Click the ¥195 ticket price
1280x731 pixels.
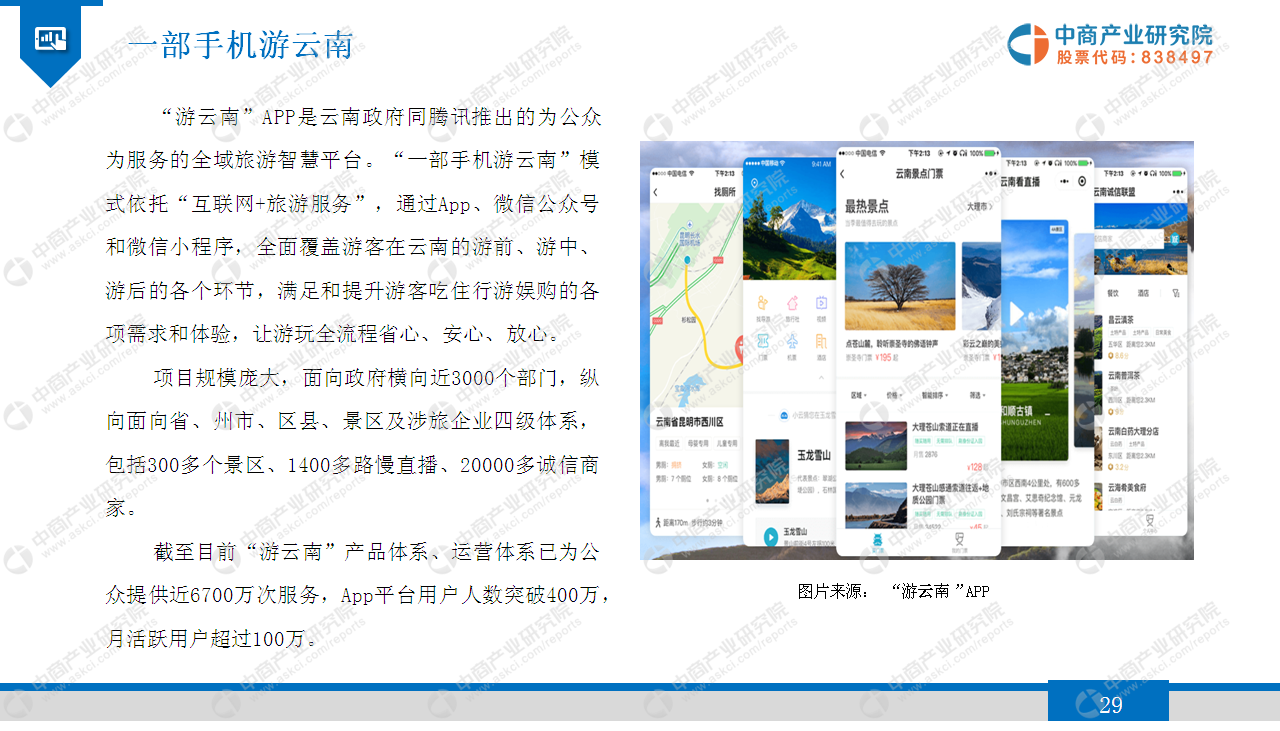coord(884,357)
